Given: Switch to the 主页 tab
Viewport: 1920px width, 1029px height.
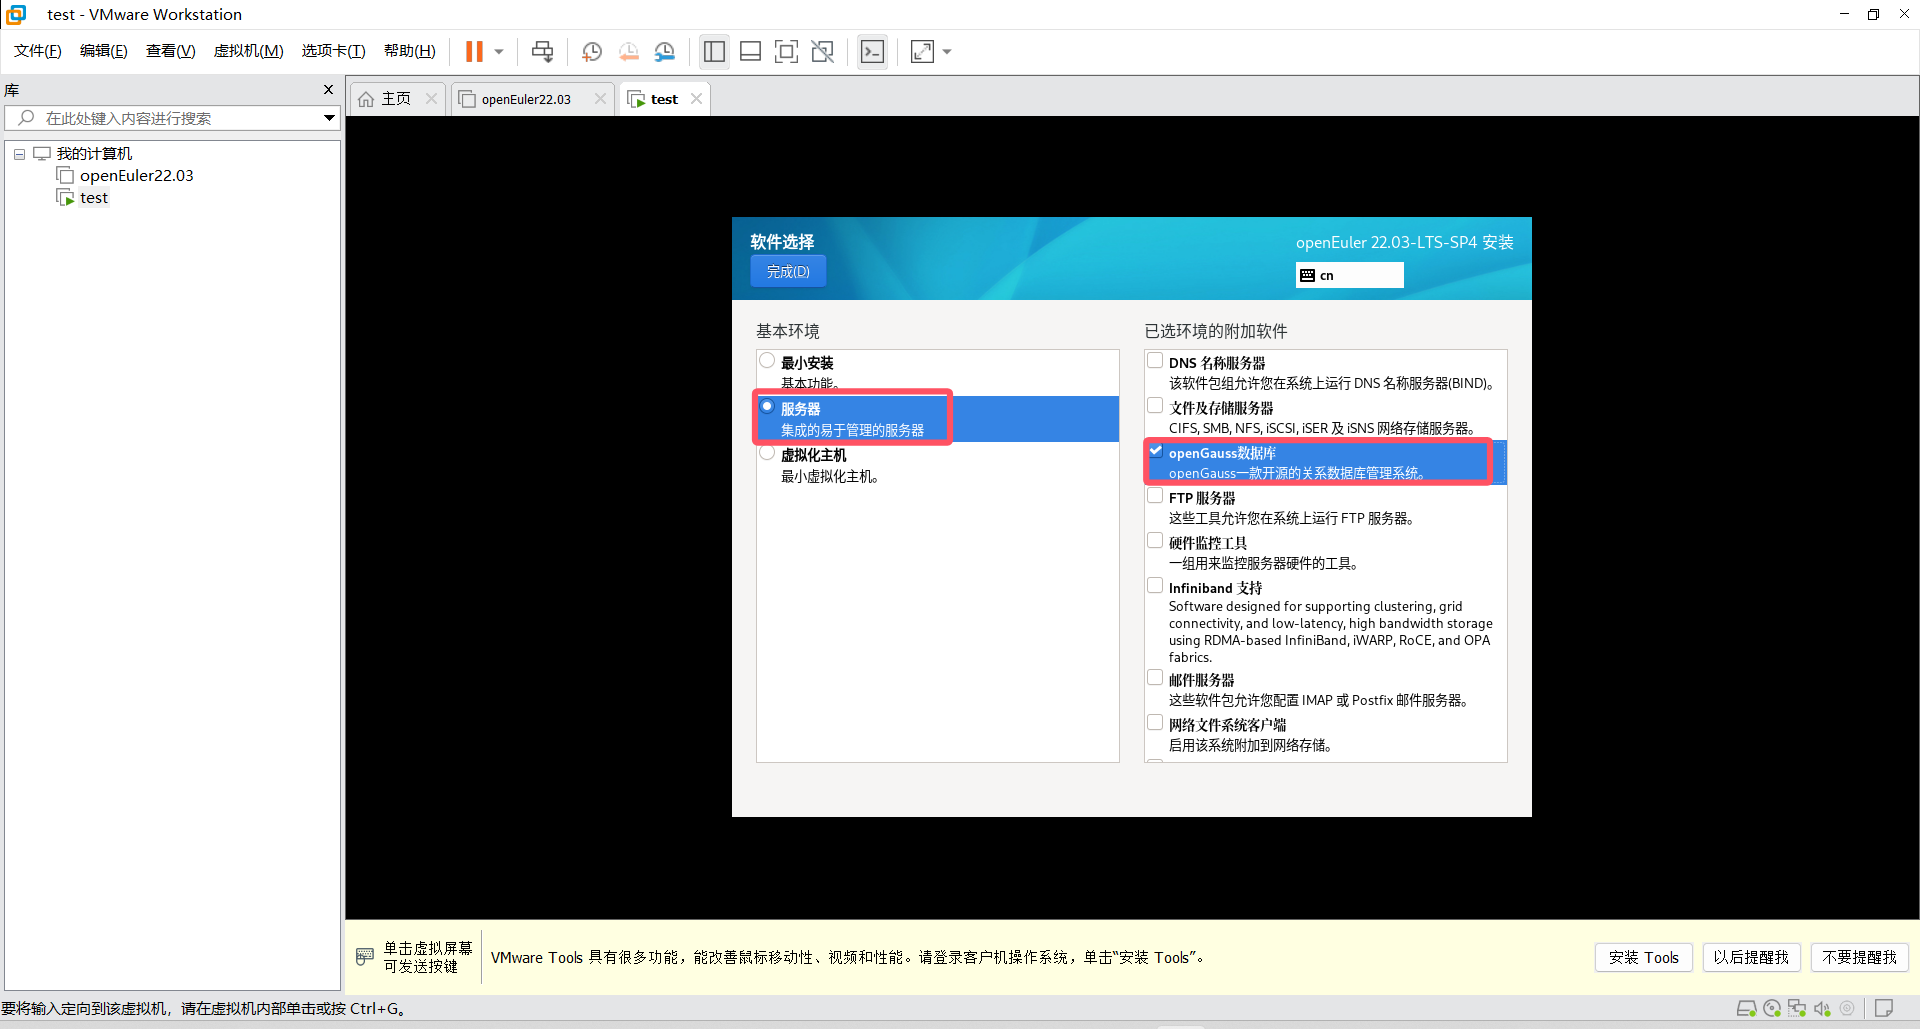Looking at the screenshot, I should (396, 98).
